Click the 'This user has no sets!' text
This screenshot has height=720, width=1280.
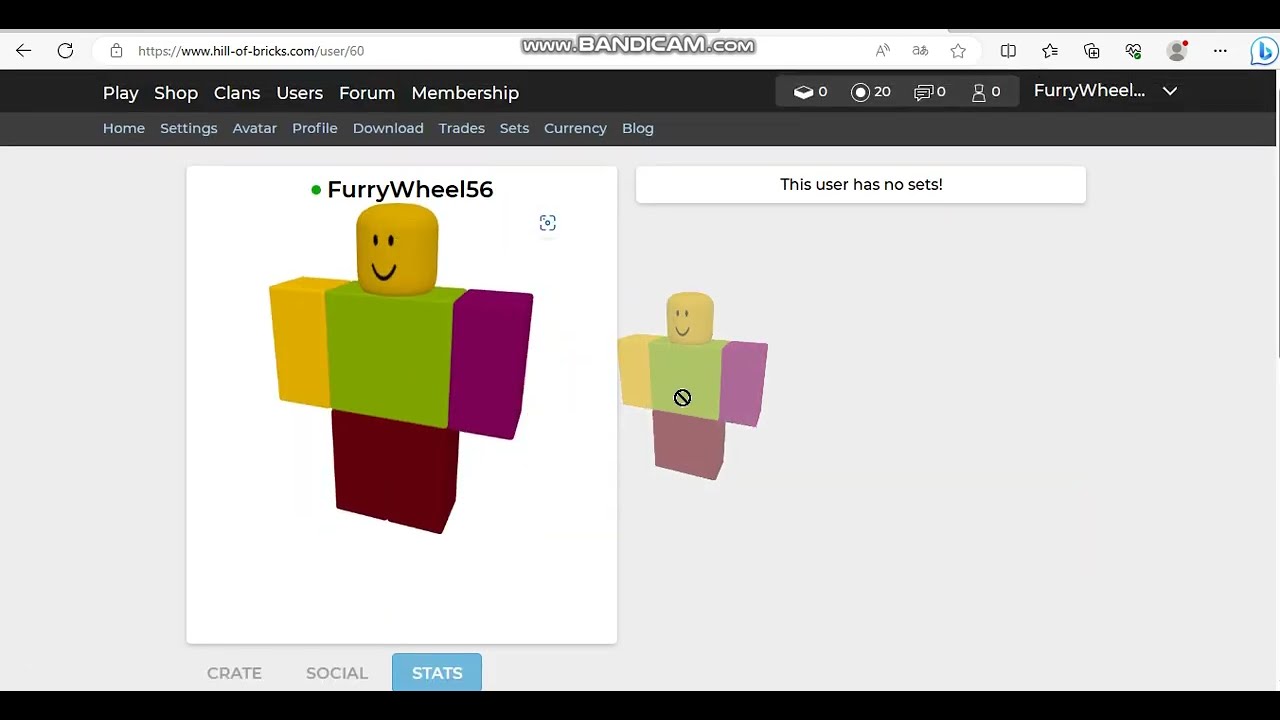point(861,184)
